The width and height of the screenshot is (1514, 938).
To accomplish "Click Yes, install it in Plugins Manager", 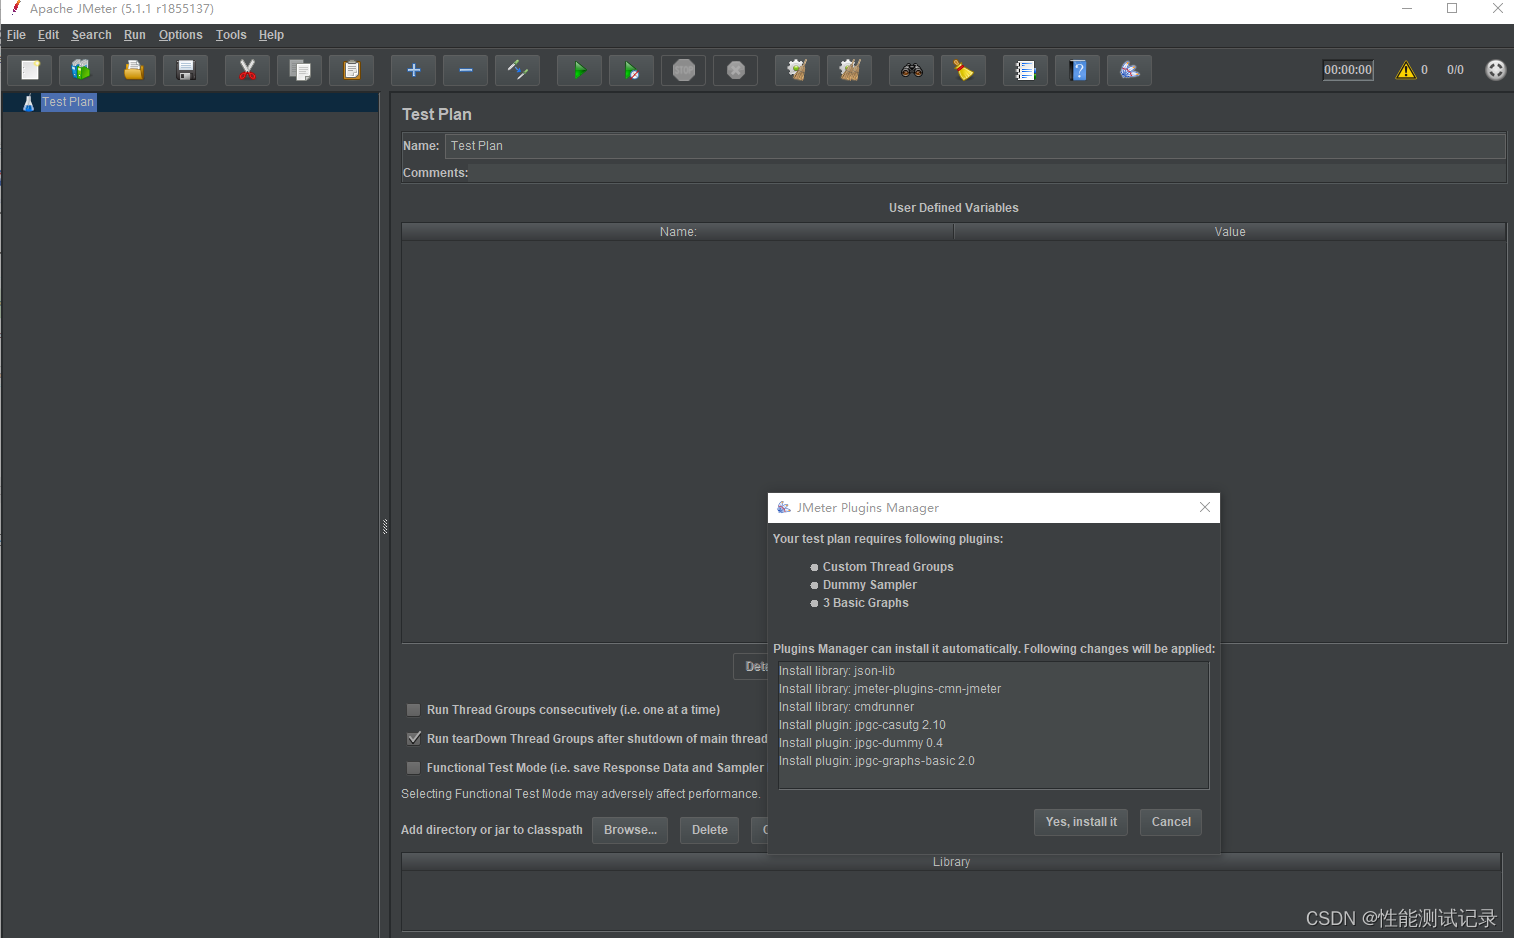I will click(1080, 821).
